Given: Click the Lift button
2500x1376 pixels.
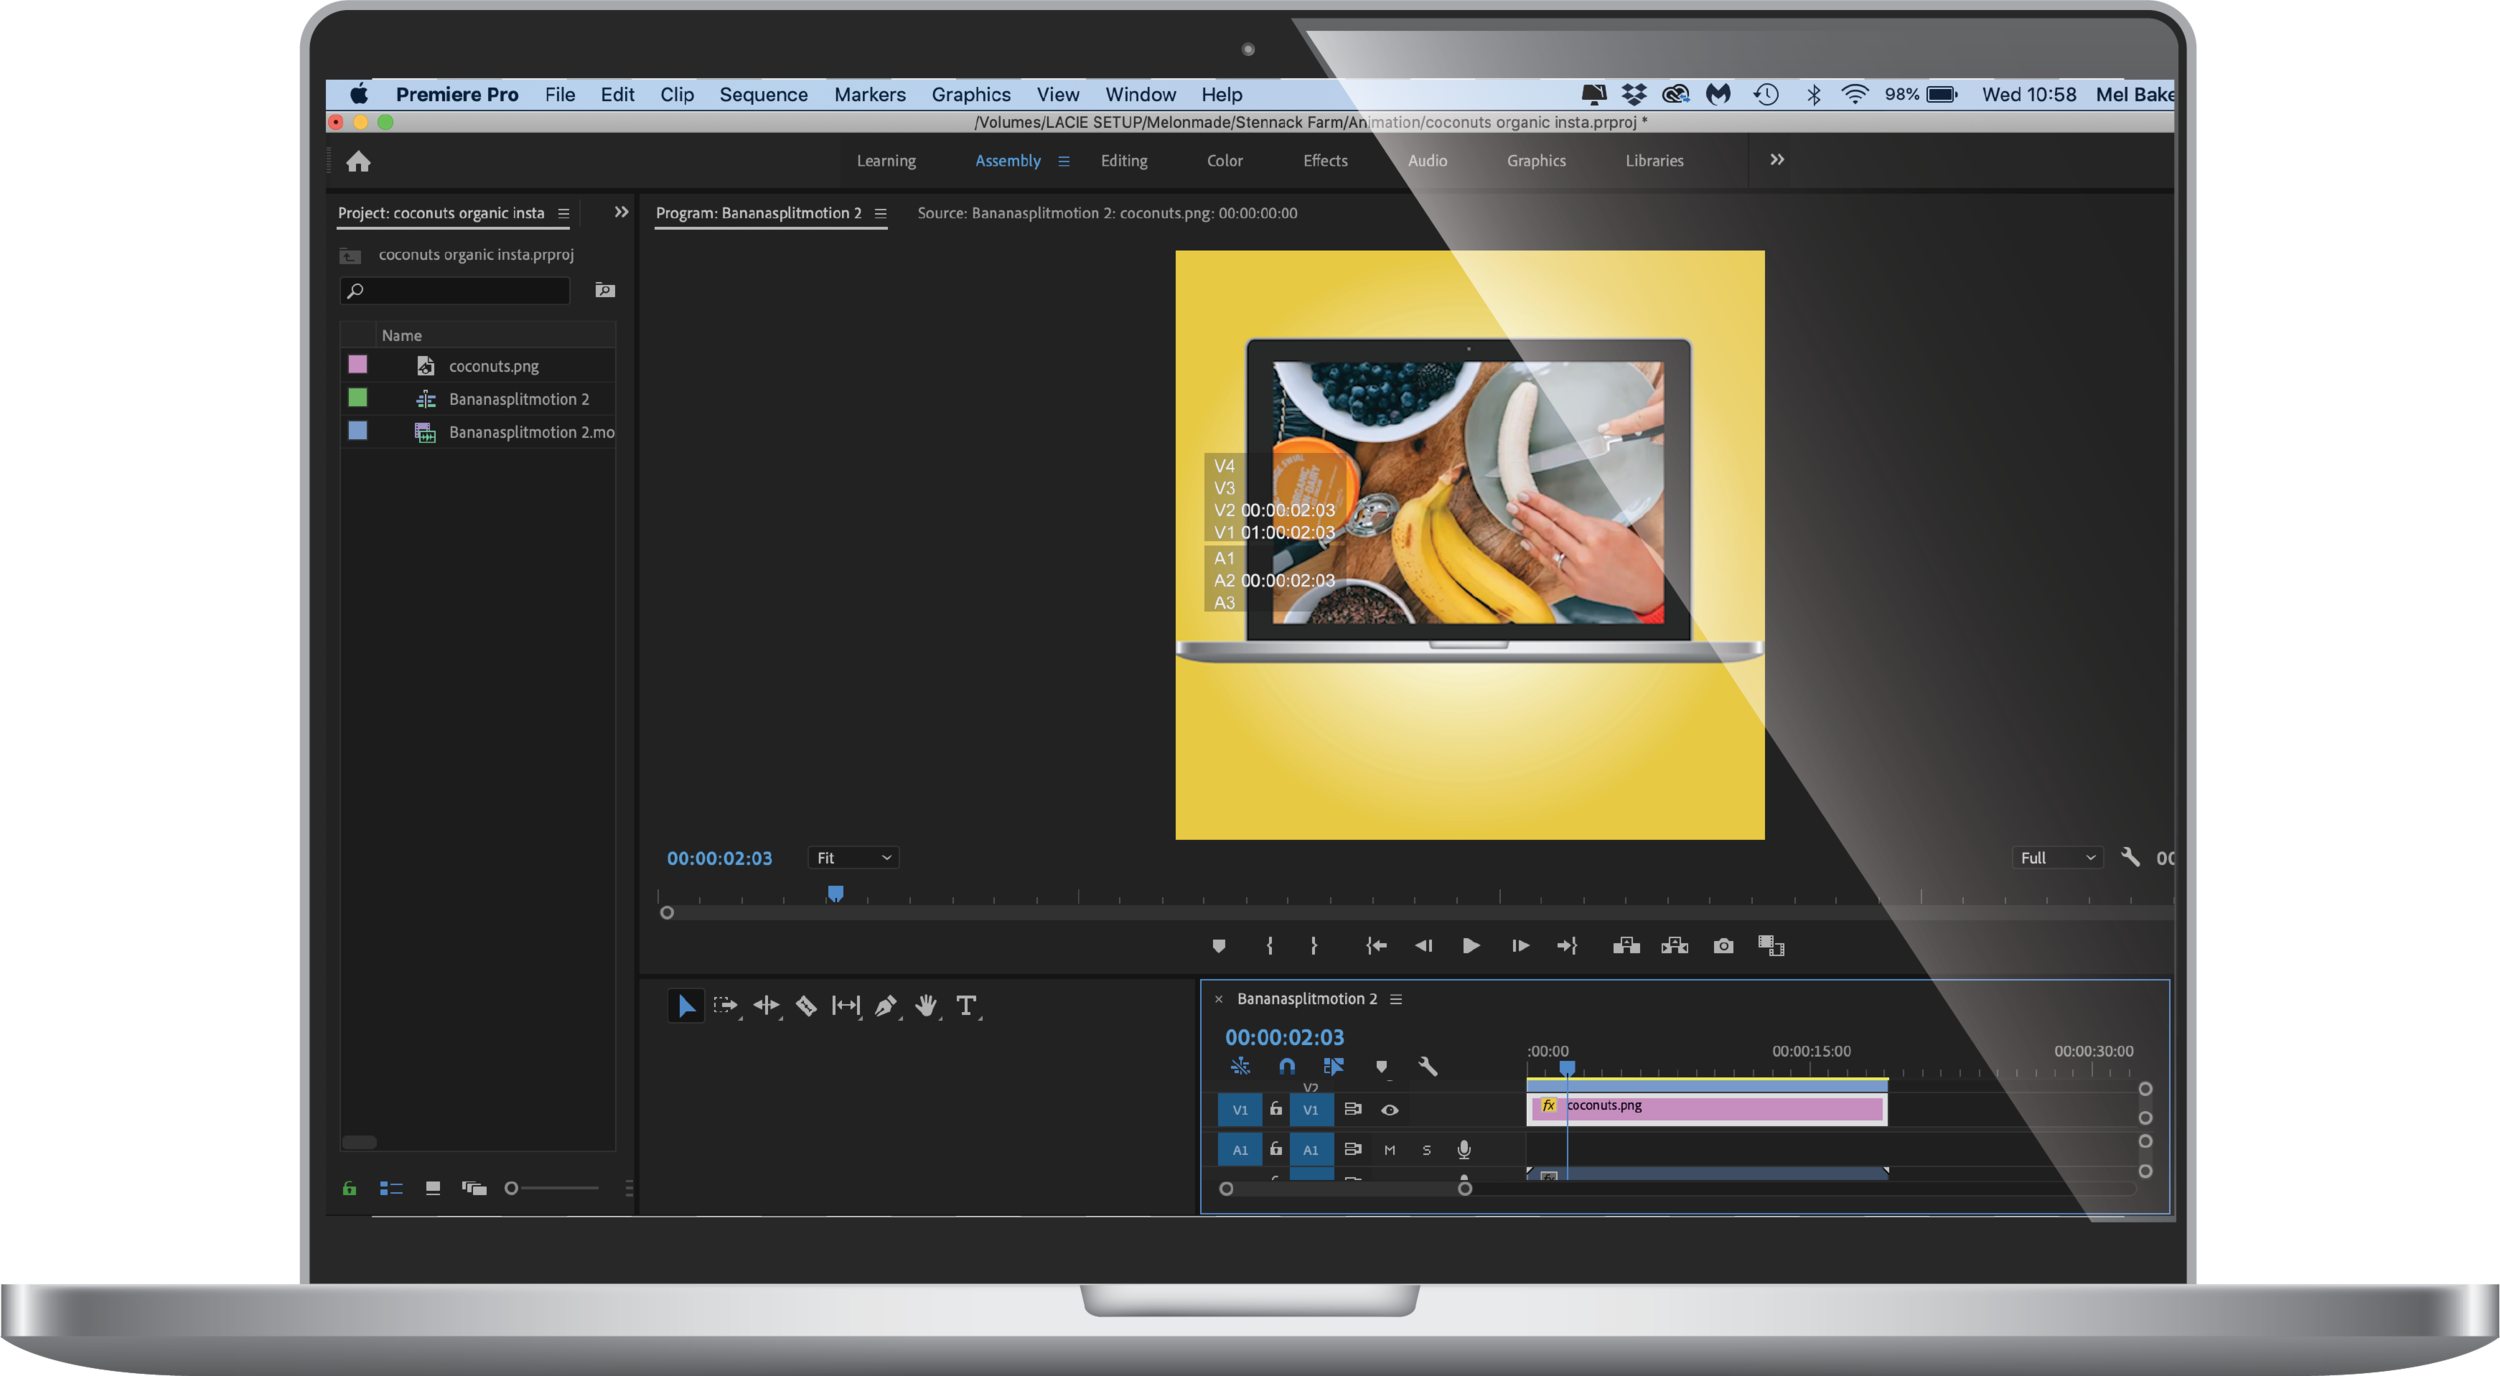Looking at the screenshot, I should [1626, 946].
